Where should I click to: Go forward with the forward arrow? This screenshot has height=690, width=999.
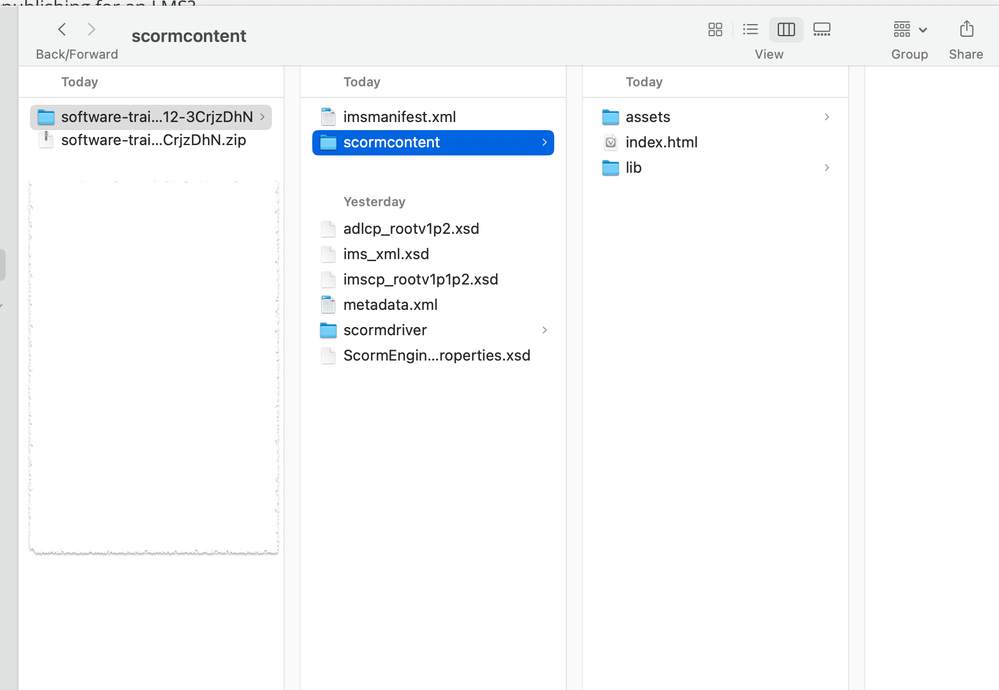coord(92,30)
